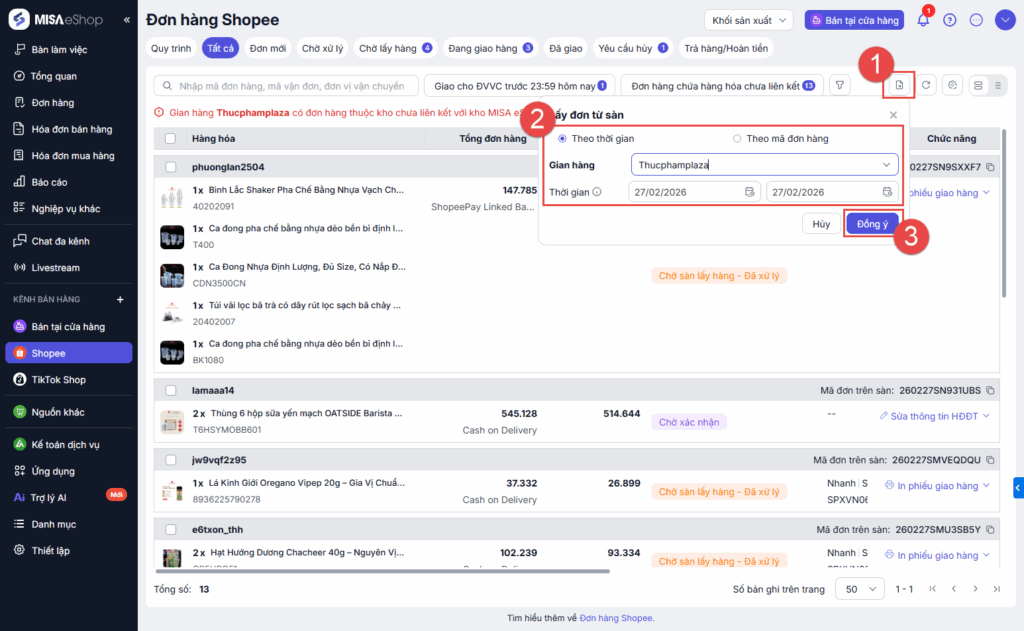Copy order code 260227SN931UBS

(x=990, y=390)
